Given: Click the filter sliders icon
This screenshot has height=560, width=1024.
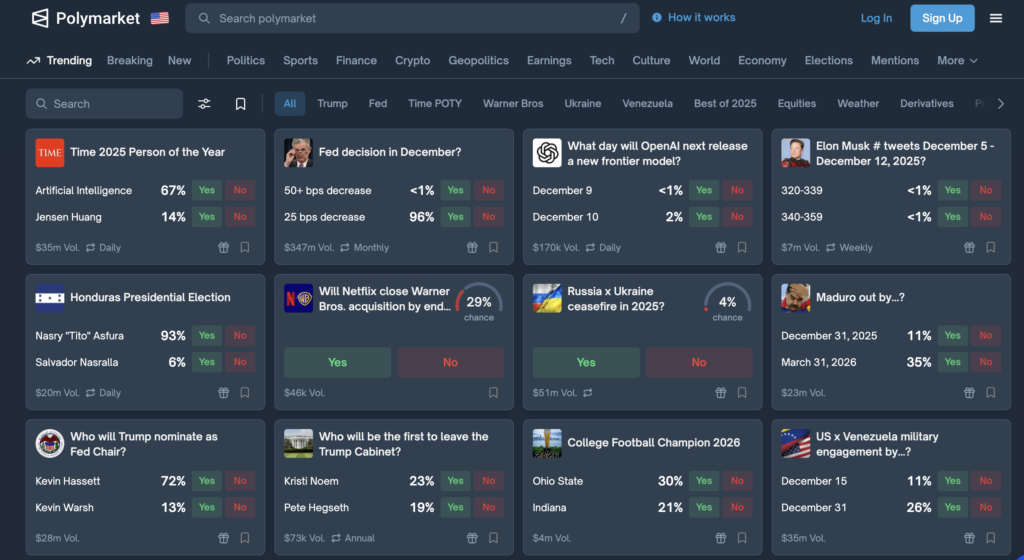Looking at the screenshot, I should [x=204, y=104].
